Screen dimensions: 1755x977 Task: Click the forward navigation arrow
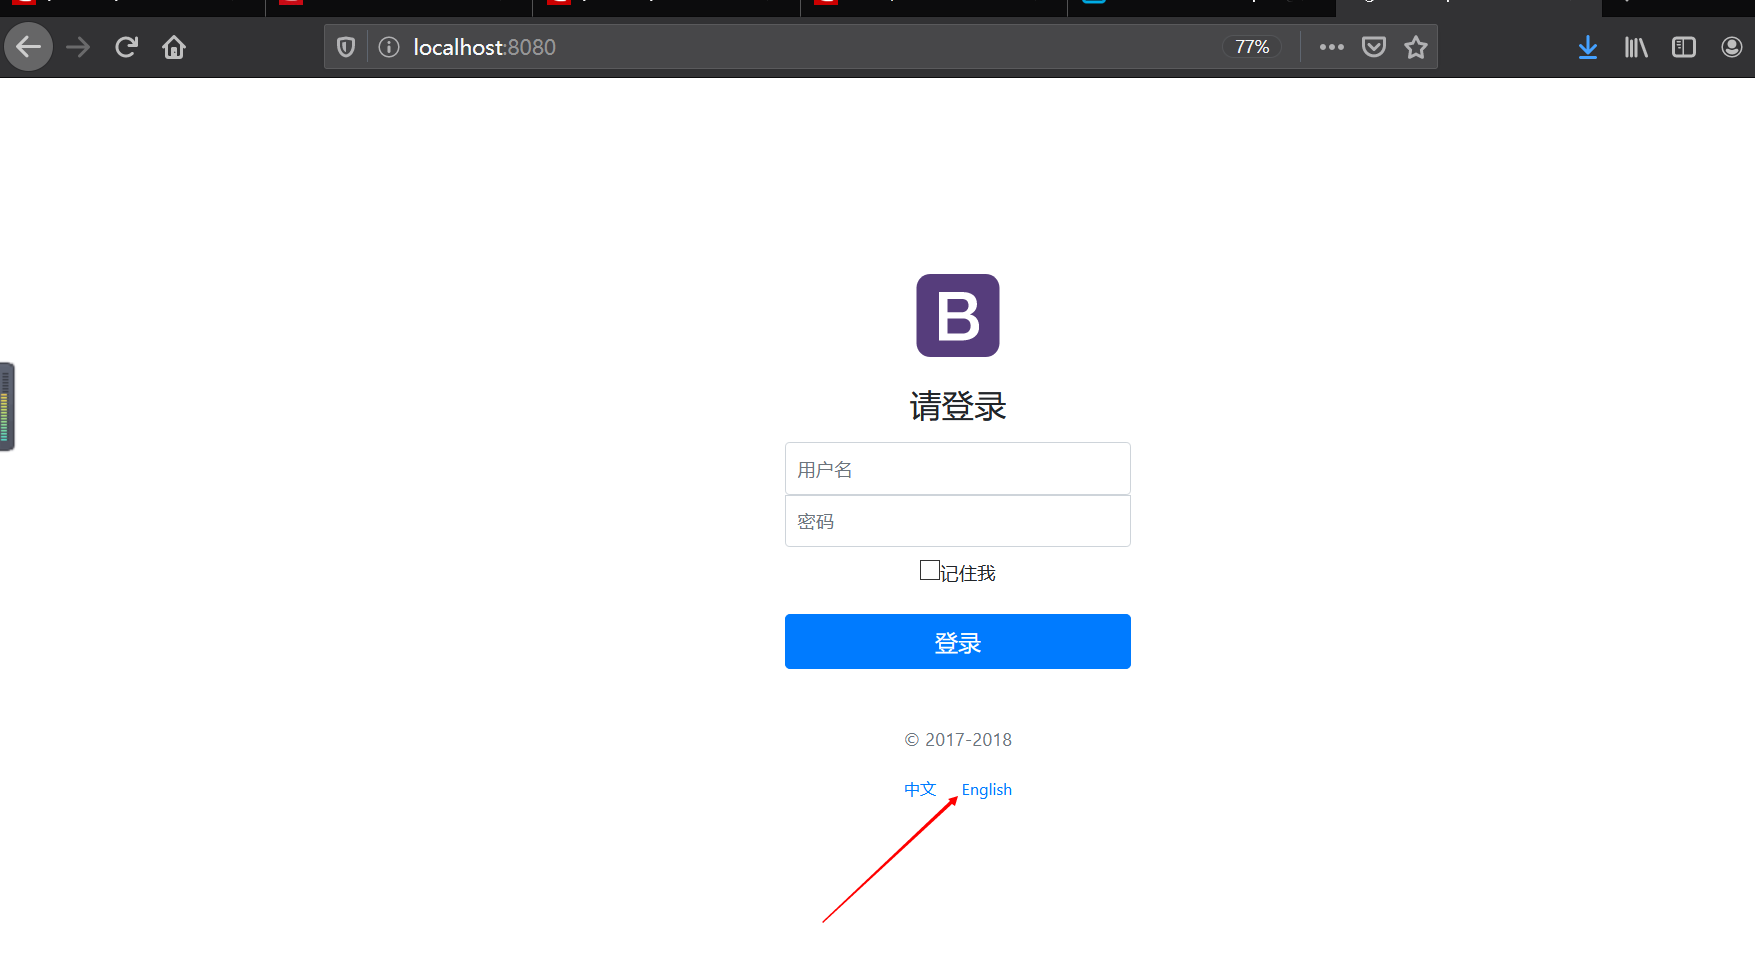point(78,47)
